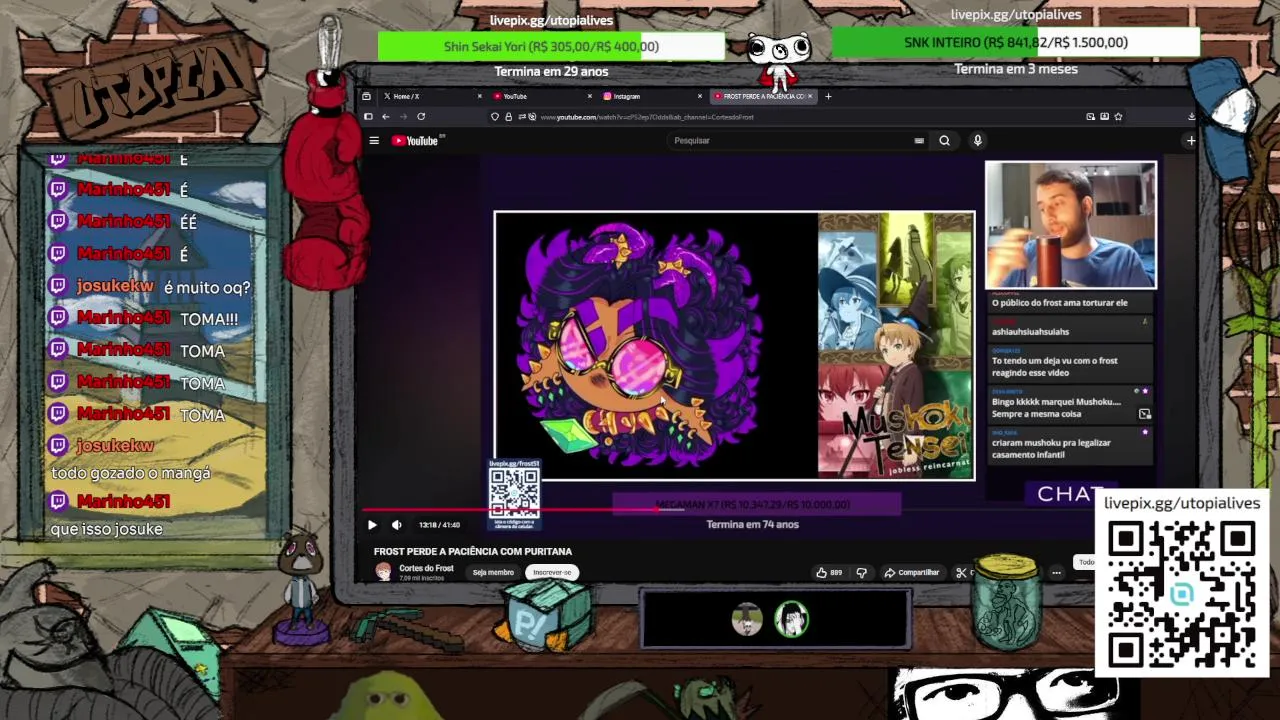This screenshot has height=720, width=1280.
Task: Click chat message 'todo gozado o mangá'
Action: 131,473
